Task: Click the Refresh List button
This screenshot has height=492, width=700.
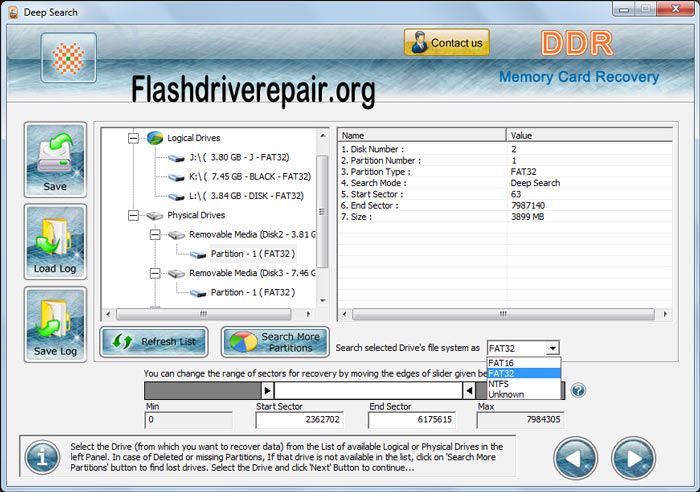Action: point(154,342)
